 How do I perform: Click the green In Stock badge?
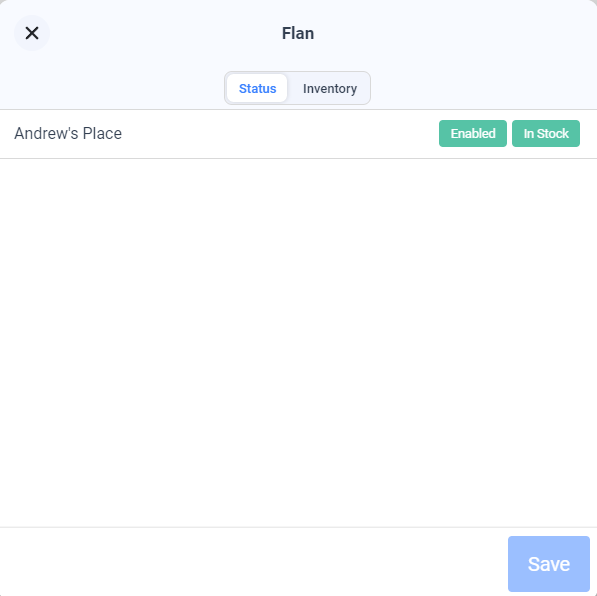tap(546, 134)
